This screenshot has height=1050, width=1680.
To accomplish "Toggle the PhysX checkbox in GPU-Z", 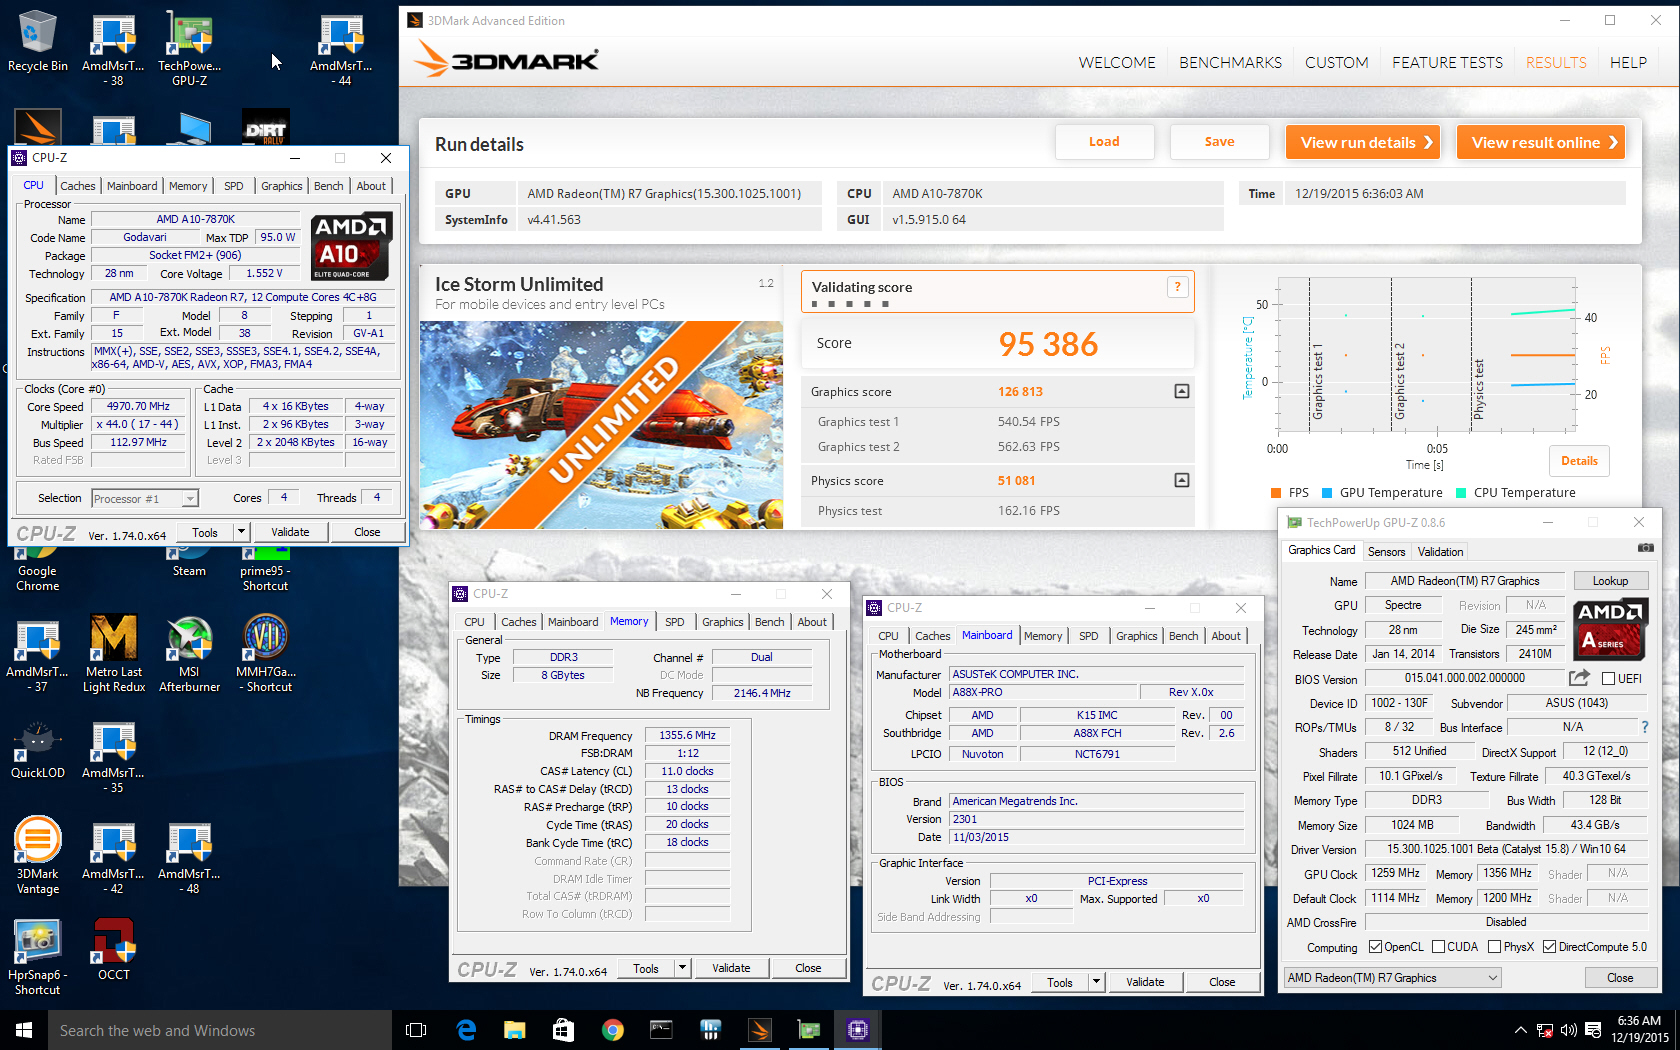I will [x=1494, y=947].
